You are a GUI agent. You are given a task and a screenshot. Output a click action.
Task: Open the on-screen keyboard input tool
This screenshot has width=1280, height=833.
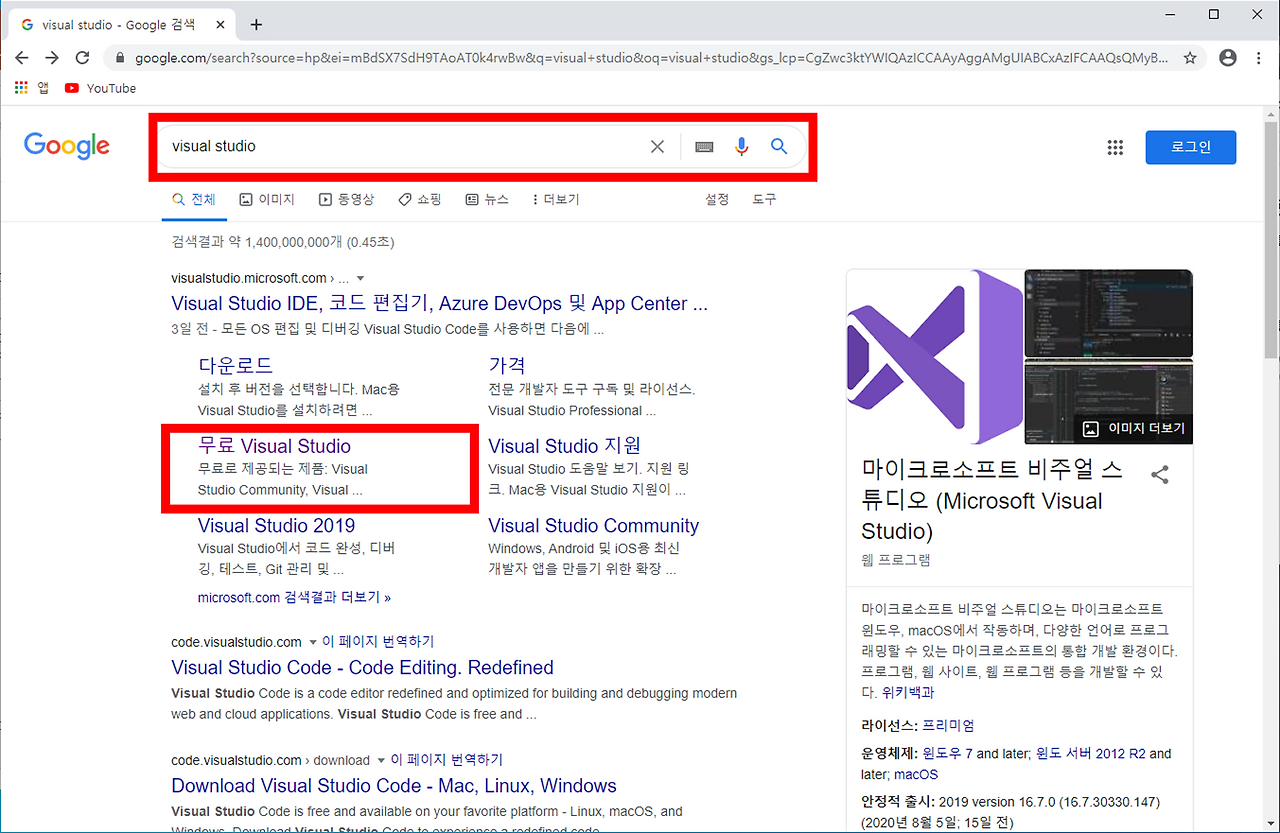[704, 147]
